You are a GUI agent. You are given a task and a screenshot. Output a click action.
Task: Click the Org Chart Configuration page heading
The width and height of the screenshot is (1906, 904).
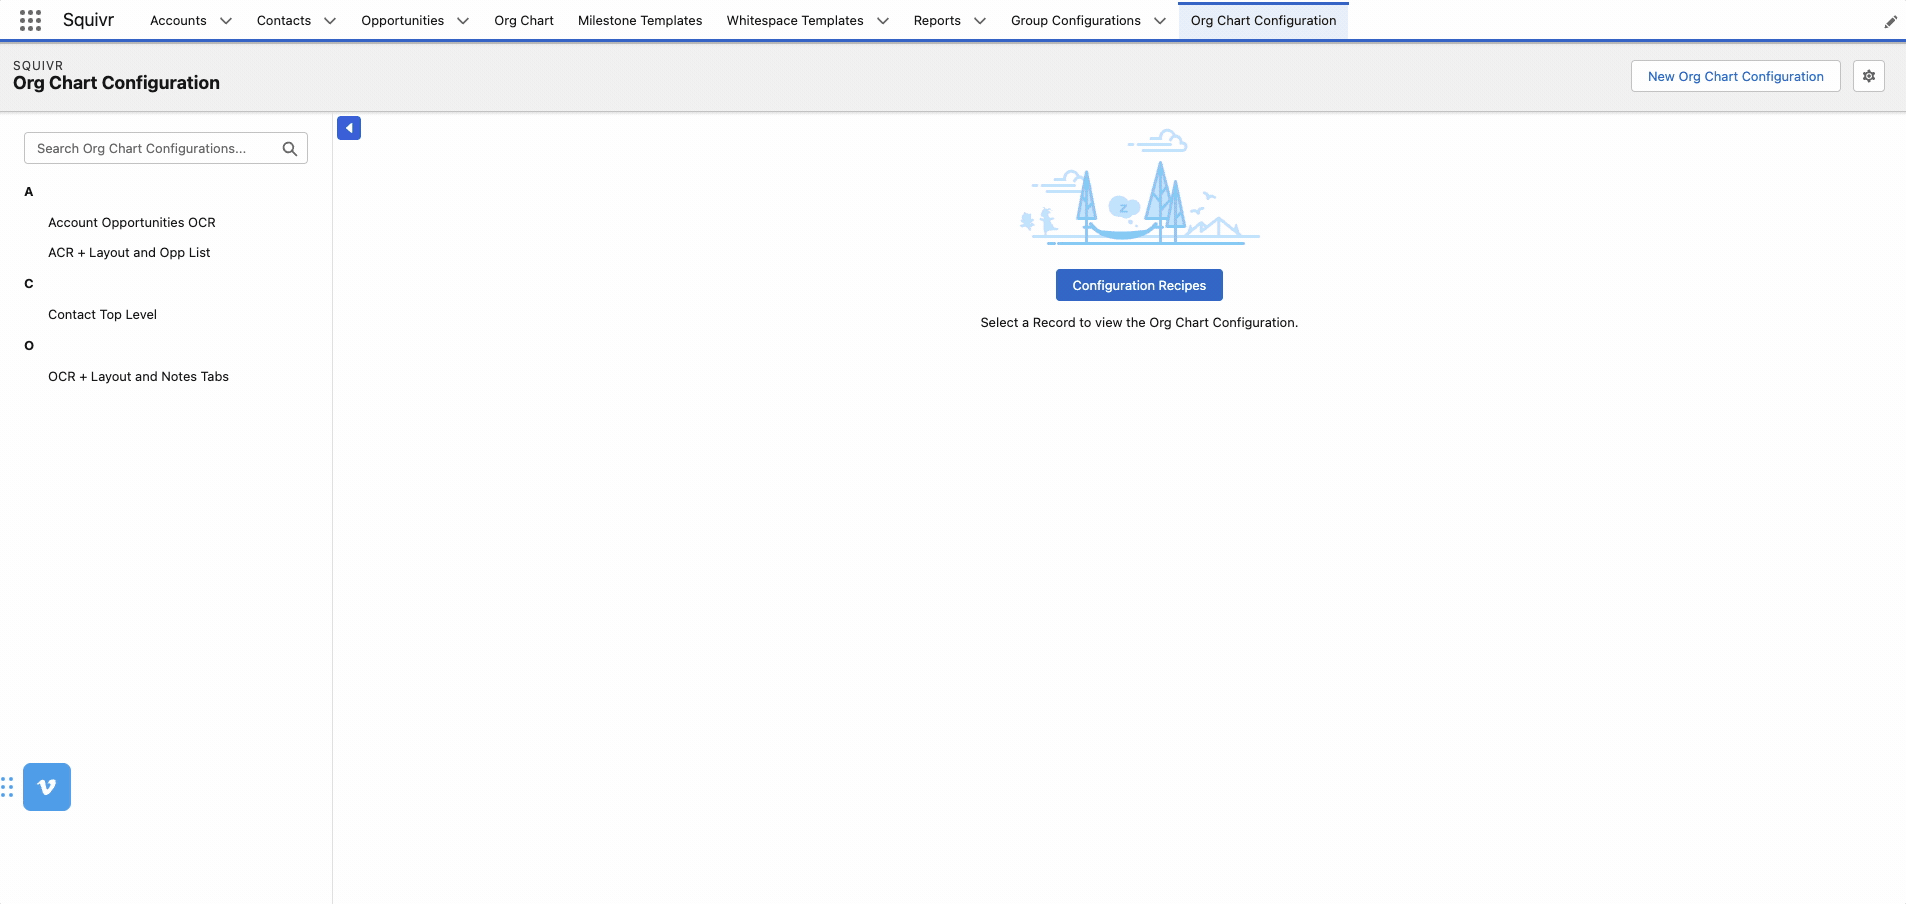(x=116, y=83)
